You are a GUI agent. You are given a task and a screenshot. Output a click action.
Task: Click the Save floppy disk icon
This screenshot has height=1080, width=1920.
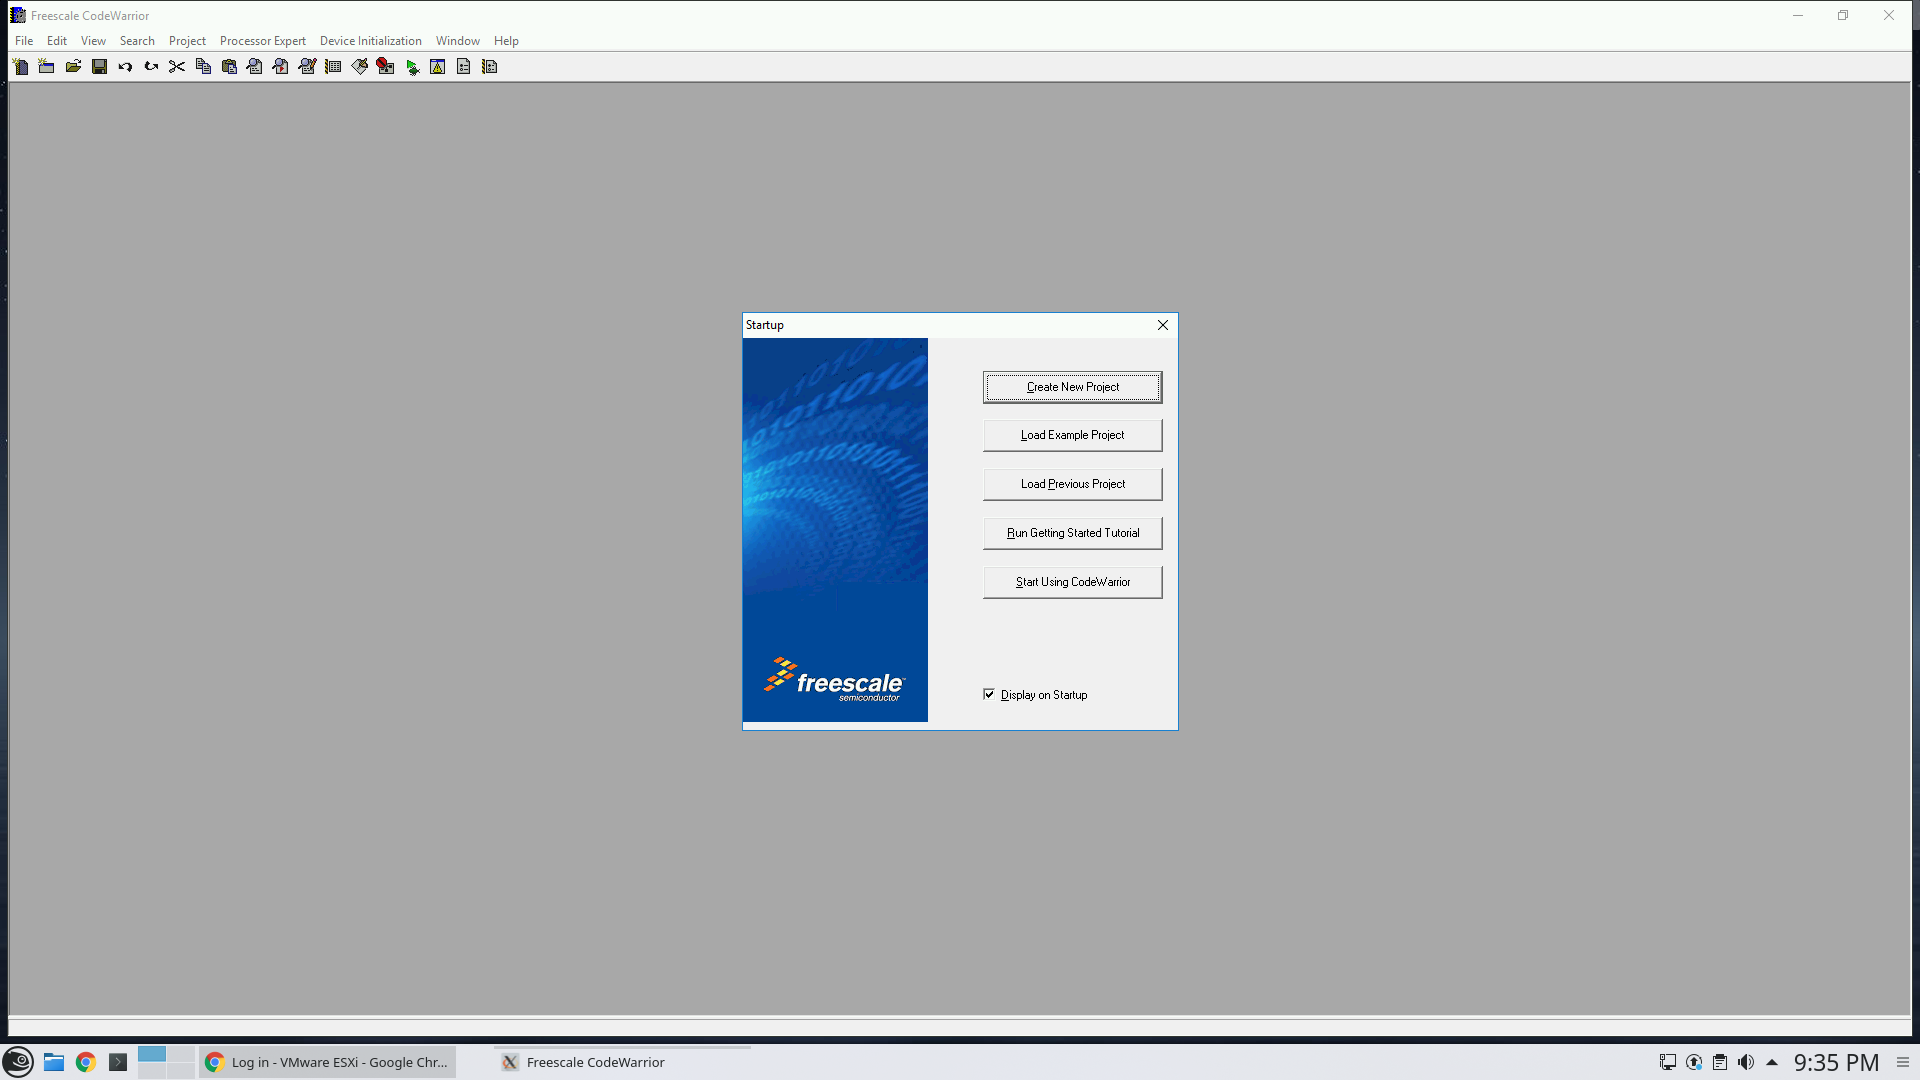(x=99, y=67)
